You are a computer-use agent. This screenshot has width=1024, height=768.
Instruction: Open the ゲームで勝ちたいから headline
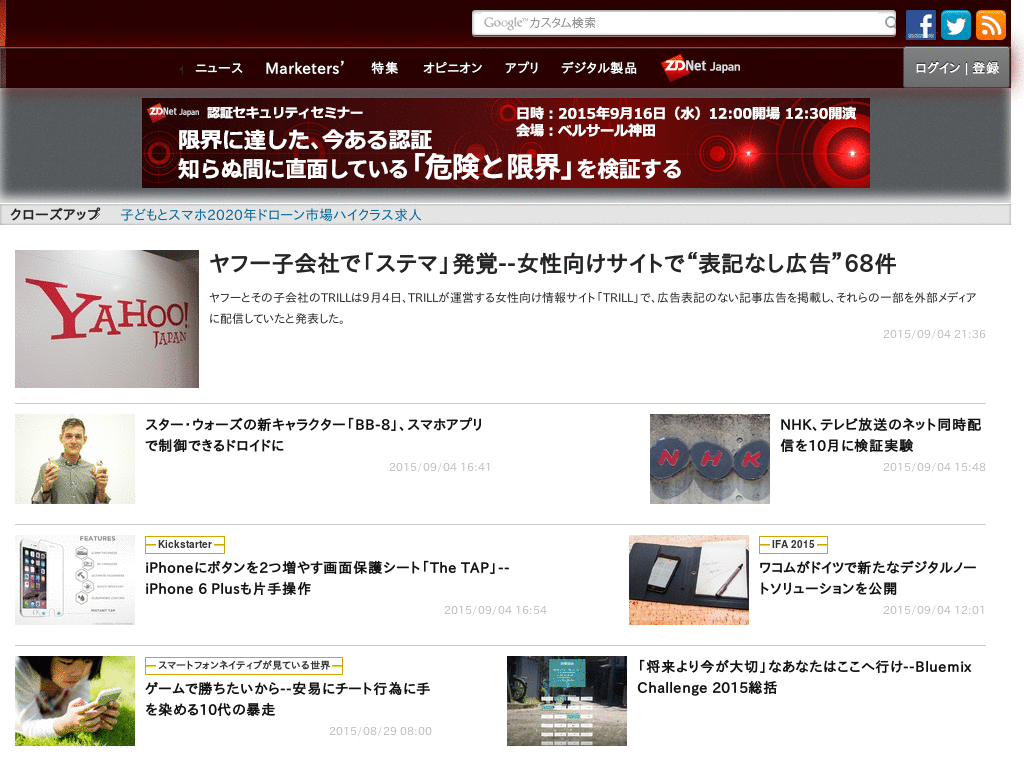(x=287, y=699)
